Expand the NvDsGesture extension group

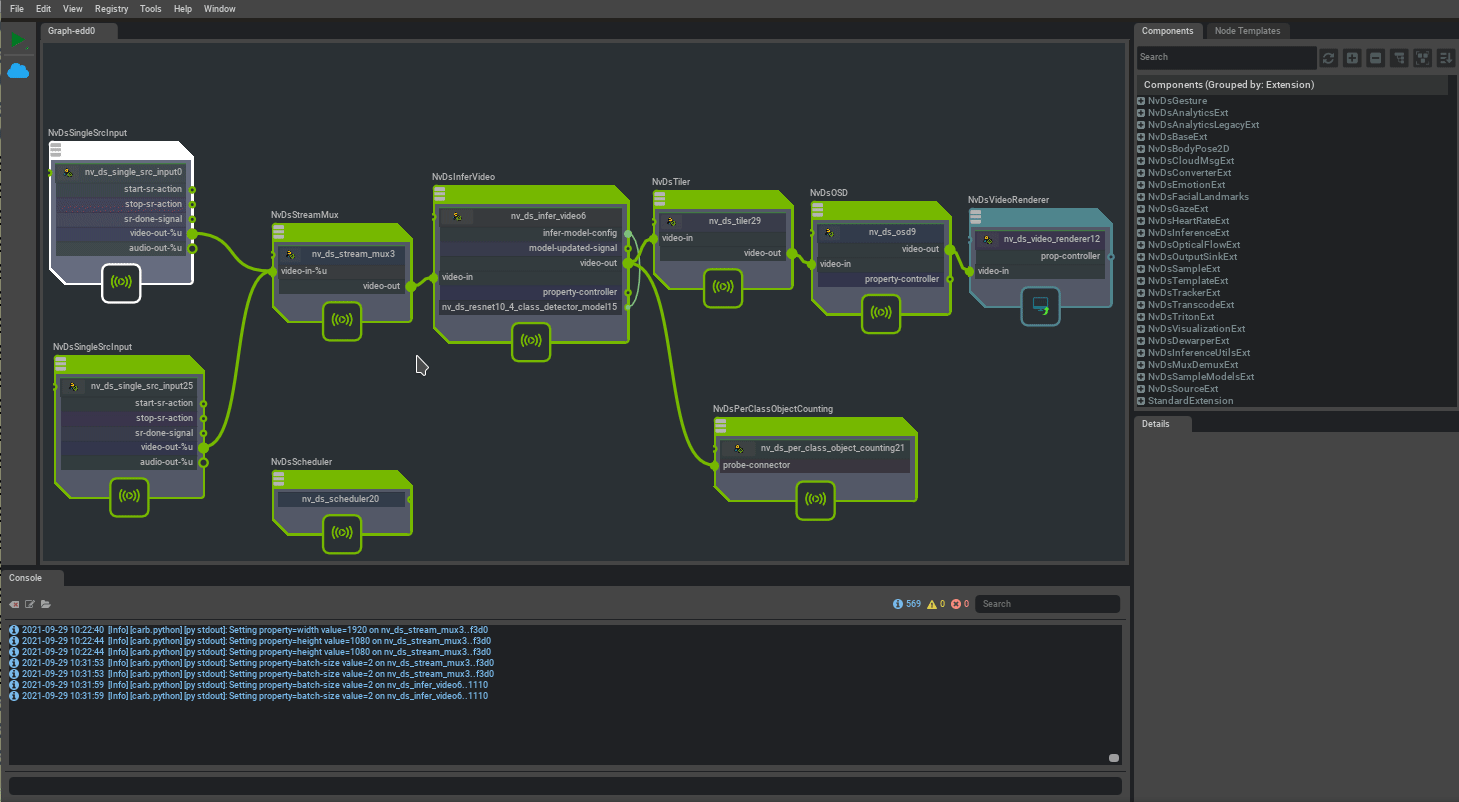[x=1141, y=101]
